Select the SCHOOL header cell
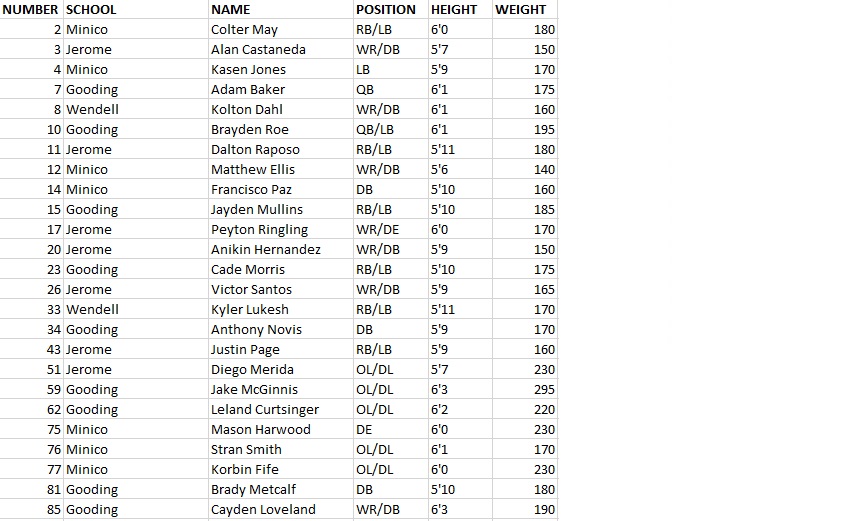The height and width of the screenshot is (521, 850). (91, 9)
